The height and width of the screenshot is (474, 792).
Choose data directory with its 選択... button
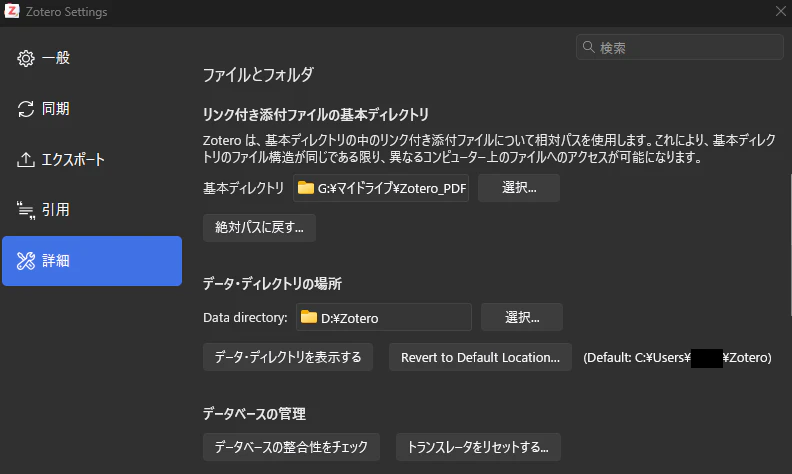pyautogui.click(x=522, y=317)
